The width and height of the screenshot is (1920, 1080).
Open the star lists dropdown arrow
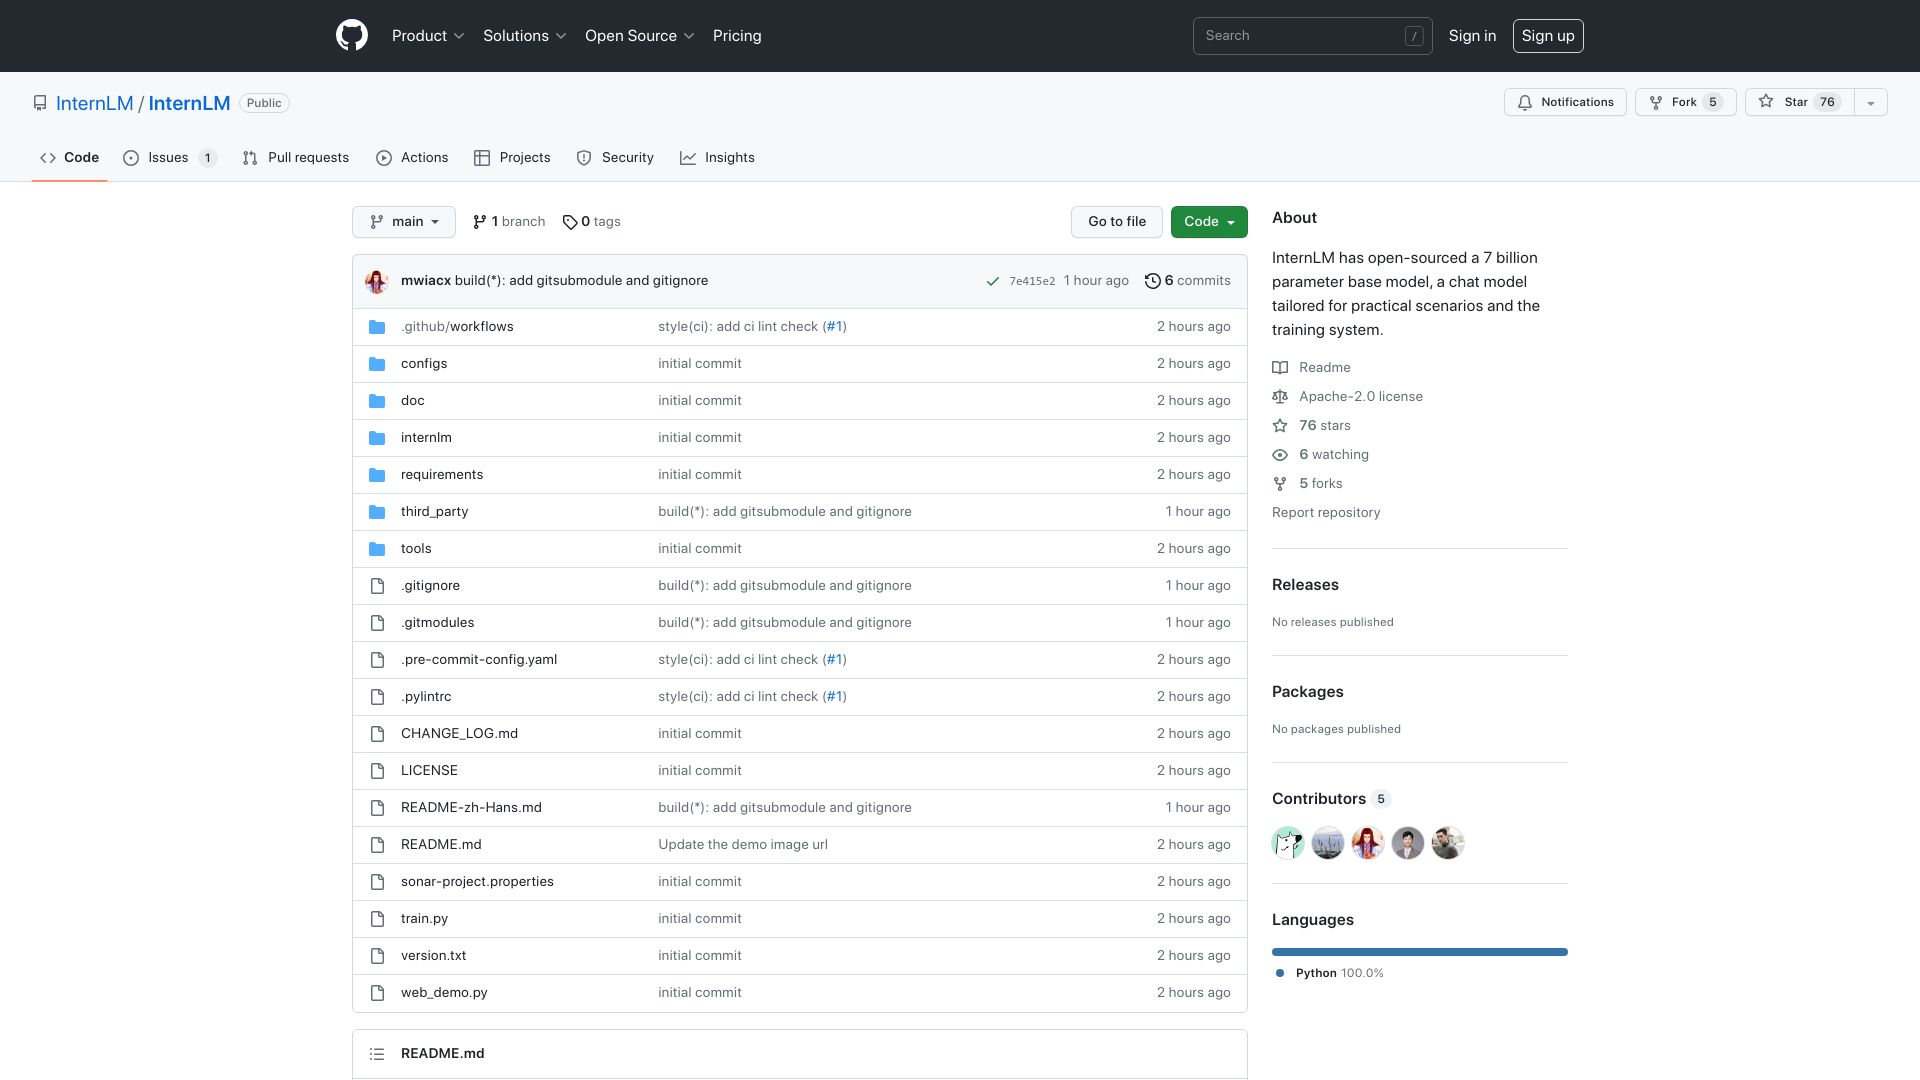click(x=1871, y=102)
